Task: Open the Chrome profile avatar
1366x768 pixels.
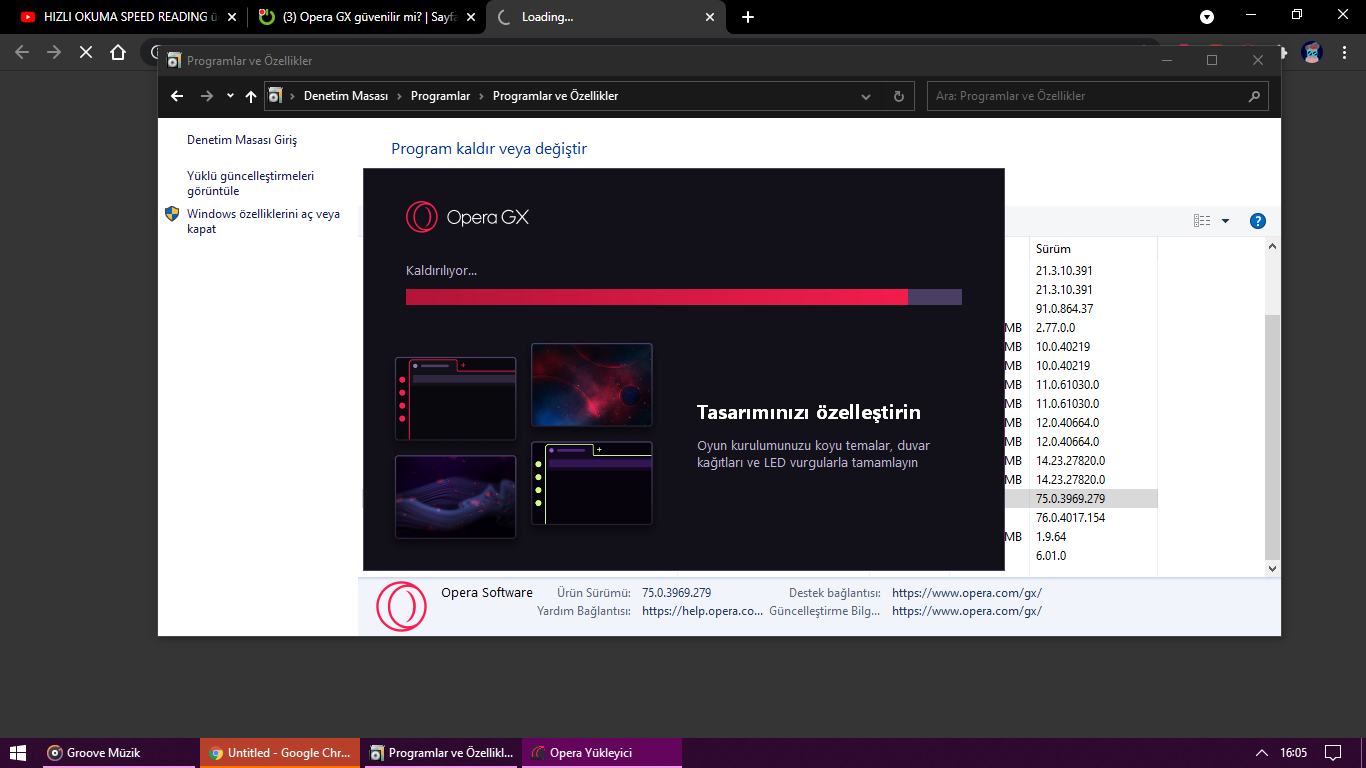Action: point(1312,52)
